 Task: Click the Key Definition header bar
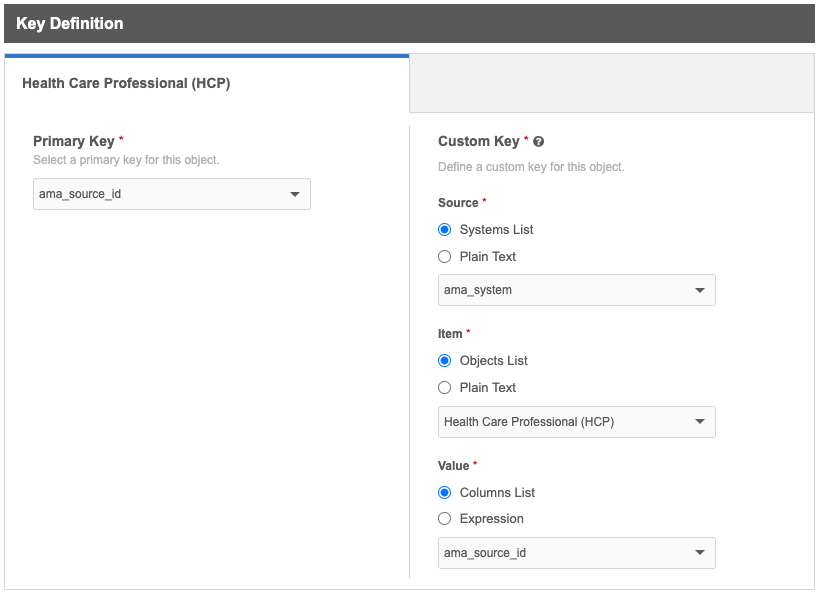click(x=409, y=24)
